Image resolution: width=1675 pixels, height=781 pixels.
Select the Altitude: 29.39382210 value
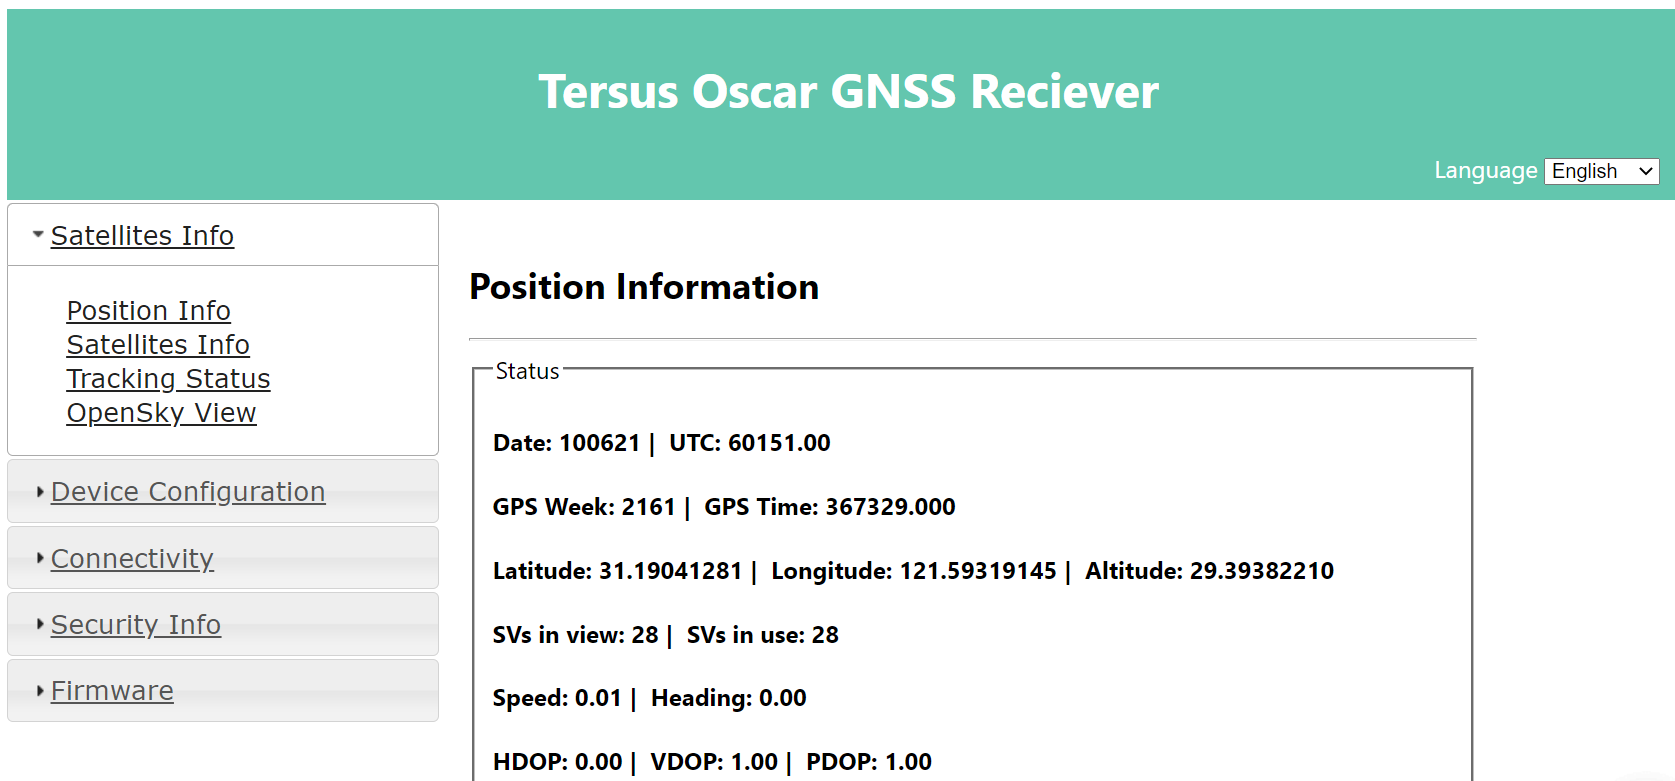(x=1210, y=571)
